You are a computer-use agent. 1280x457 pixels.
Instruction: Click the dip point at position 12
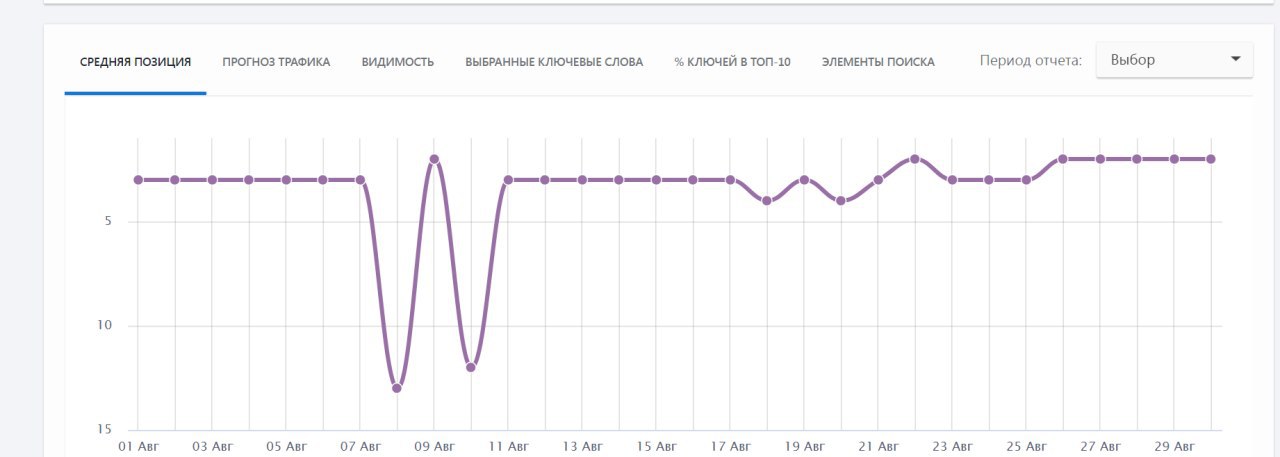coord(471,367)
